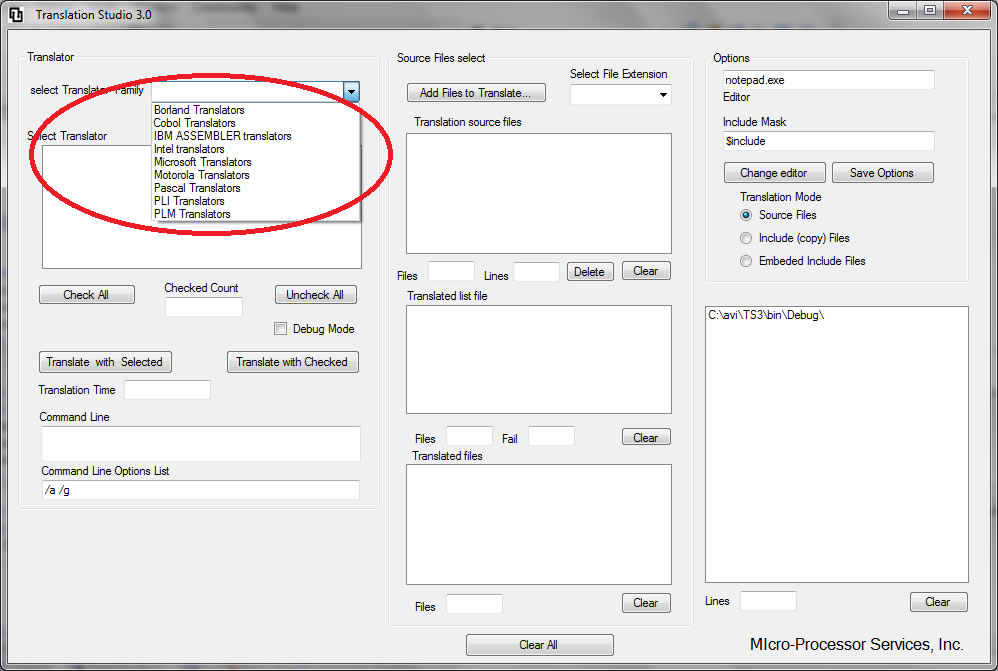The image size is (998, 671).
Task: Select Embeded Include Files mode
Action: [746, 261]
